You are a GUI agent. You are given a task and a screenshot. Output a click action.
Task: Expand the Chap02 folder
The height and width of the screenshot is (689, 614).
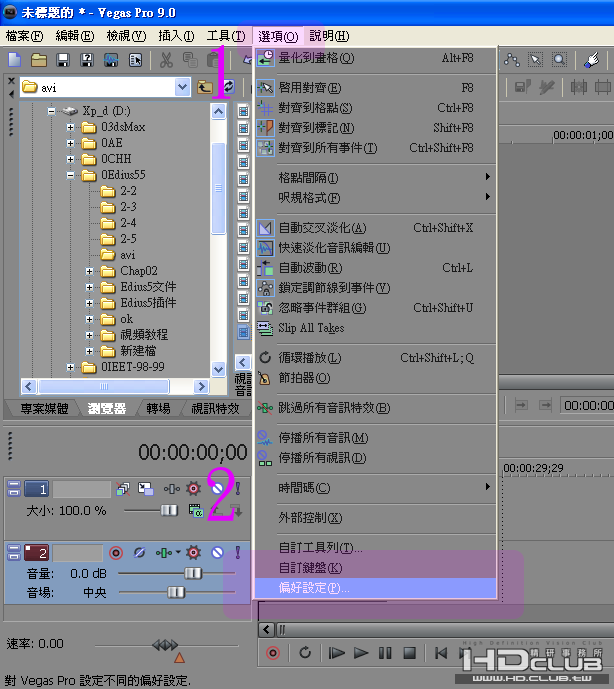pos(89,271)
